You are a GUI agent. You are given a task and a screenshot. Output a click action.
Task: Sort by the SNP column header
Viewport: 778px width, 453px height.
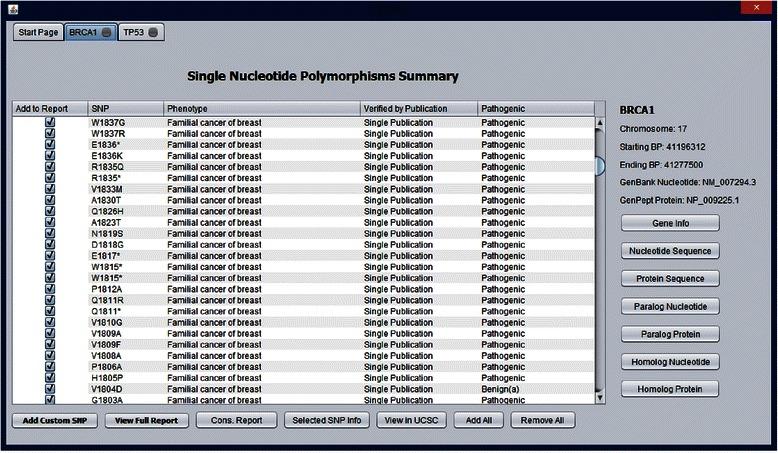(125, 108)
